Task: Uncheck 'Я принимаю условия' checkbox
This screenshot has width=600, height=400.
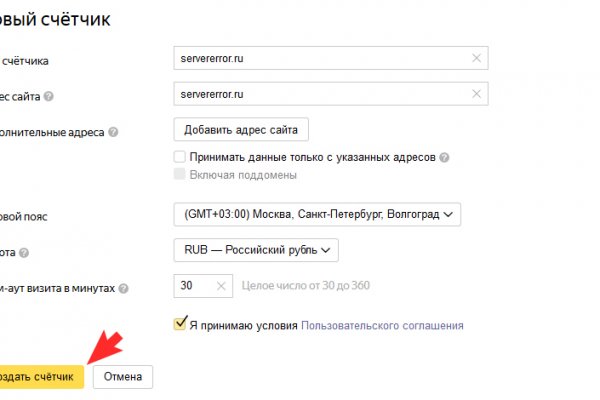Action: 180,324
